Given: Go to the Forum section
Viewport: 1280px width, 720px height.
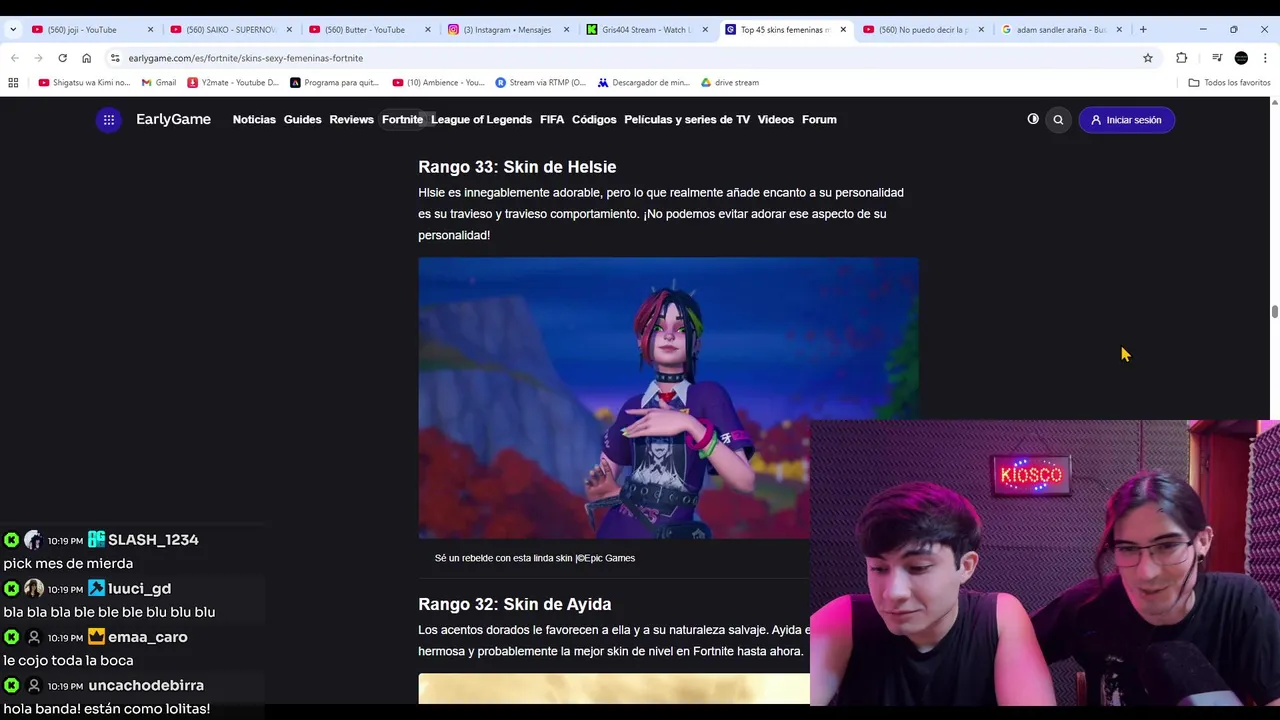Looking at the screenshot, I should 819,119.
